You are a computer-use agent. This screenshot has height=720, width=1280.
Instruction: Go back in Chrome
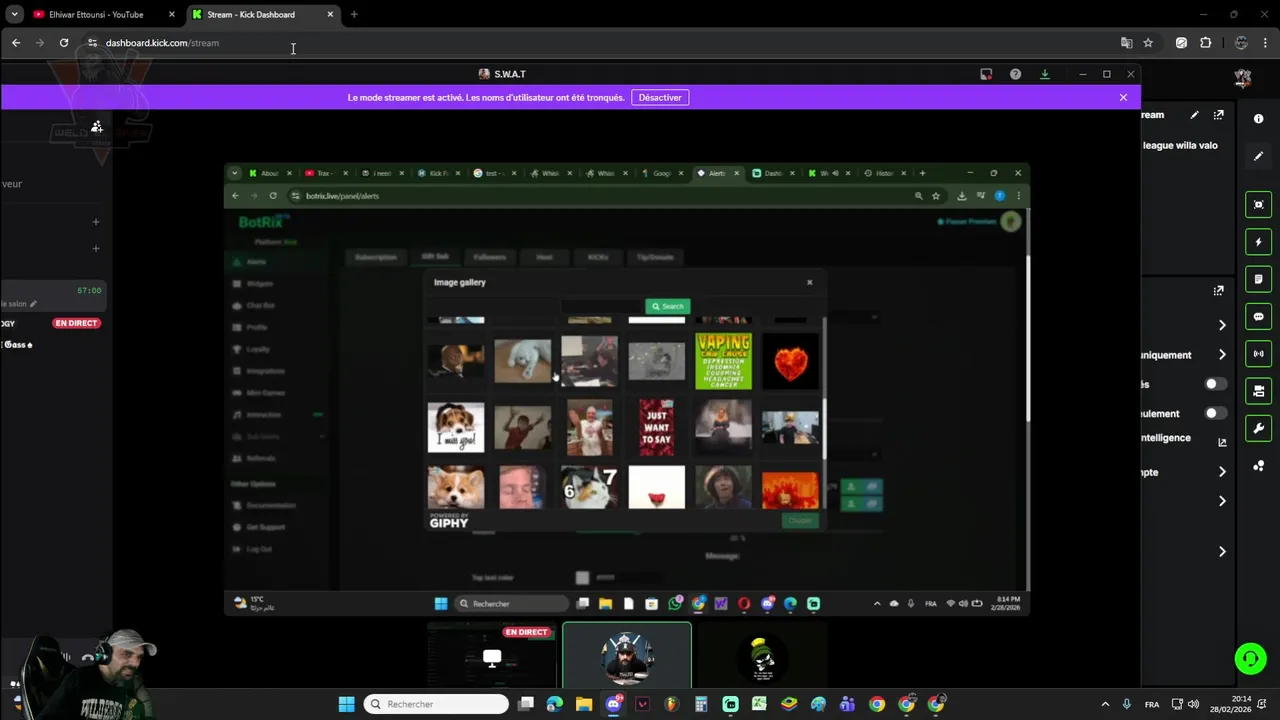16,43
